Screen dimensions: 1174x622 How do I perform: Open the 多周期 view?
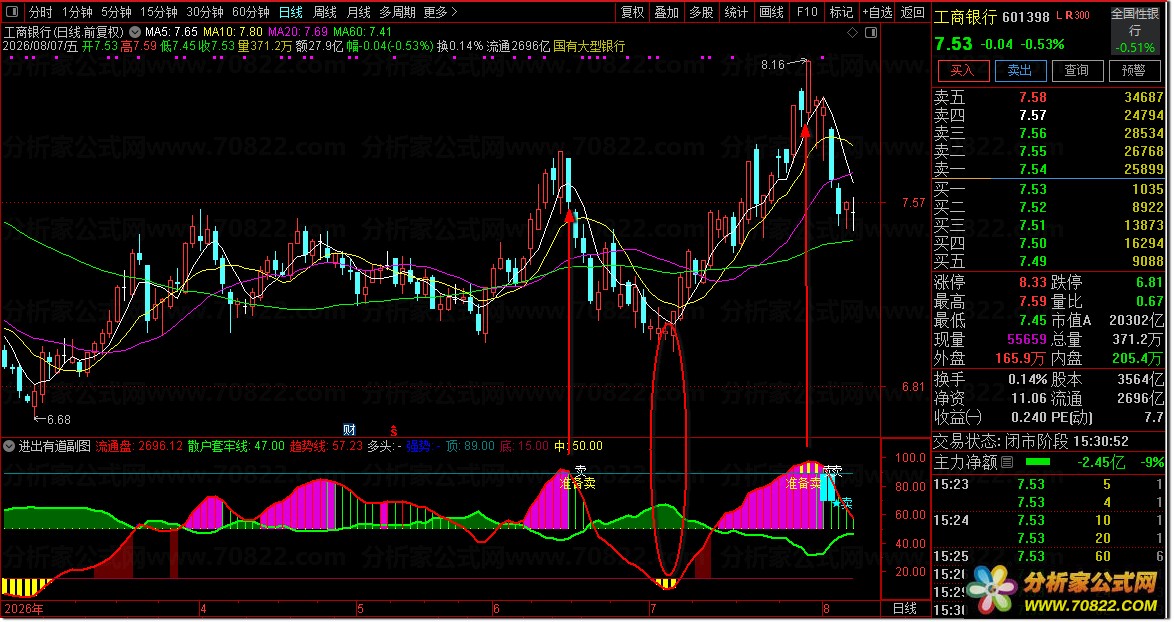coord(397,12)
